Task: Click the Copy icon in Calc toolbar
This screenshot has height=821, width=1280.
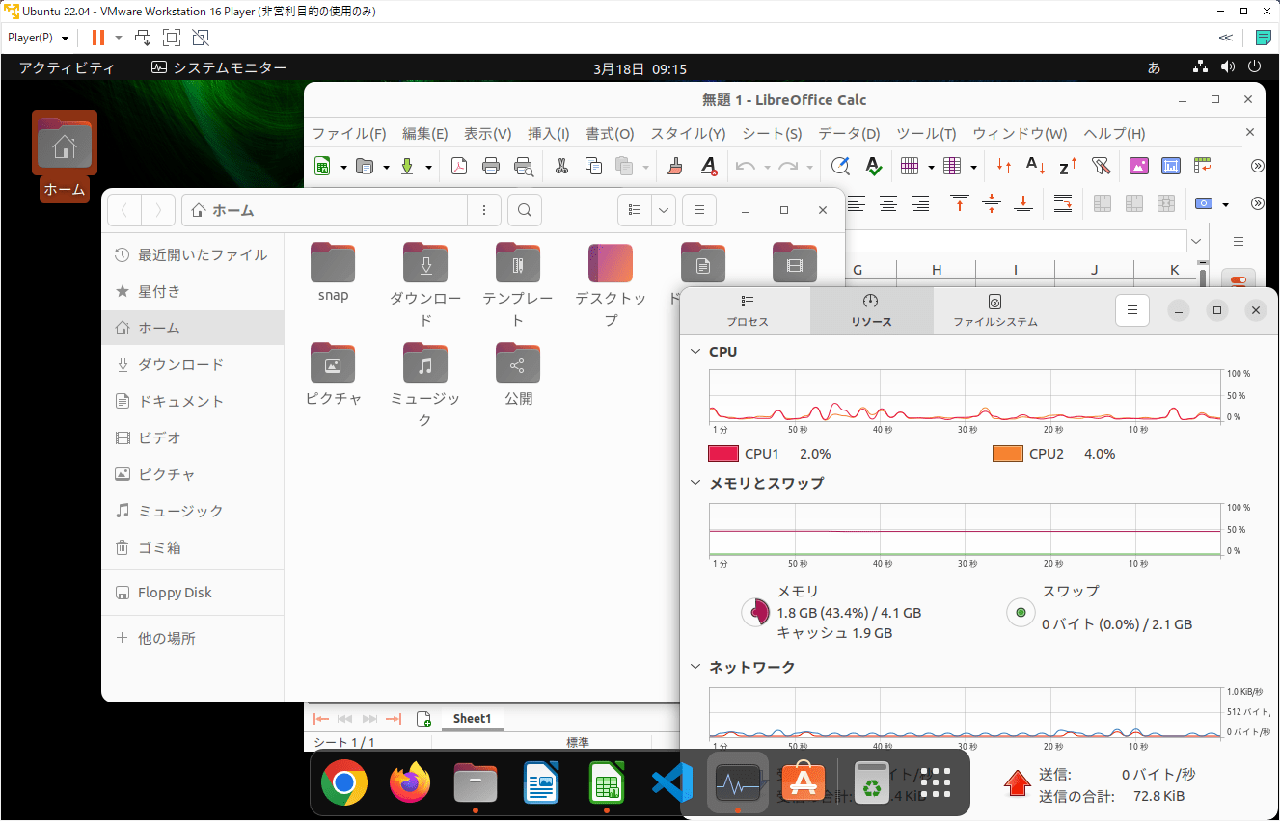Action: click(x=594, y=166)
